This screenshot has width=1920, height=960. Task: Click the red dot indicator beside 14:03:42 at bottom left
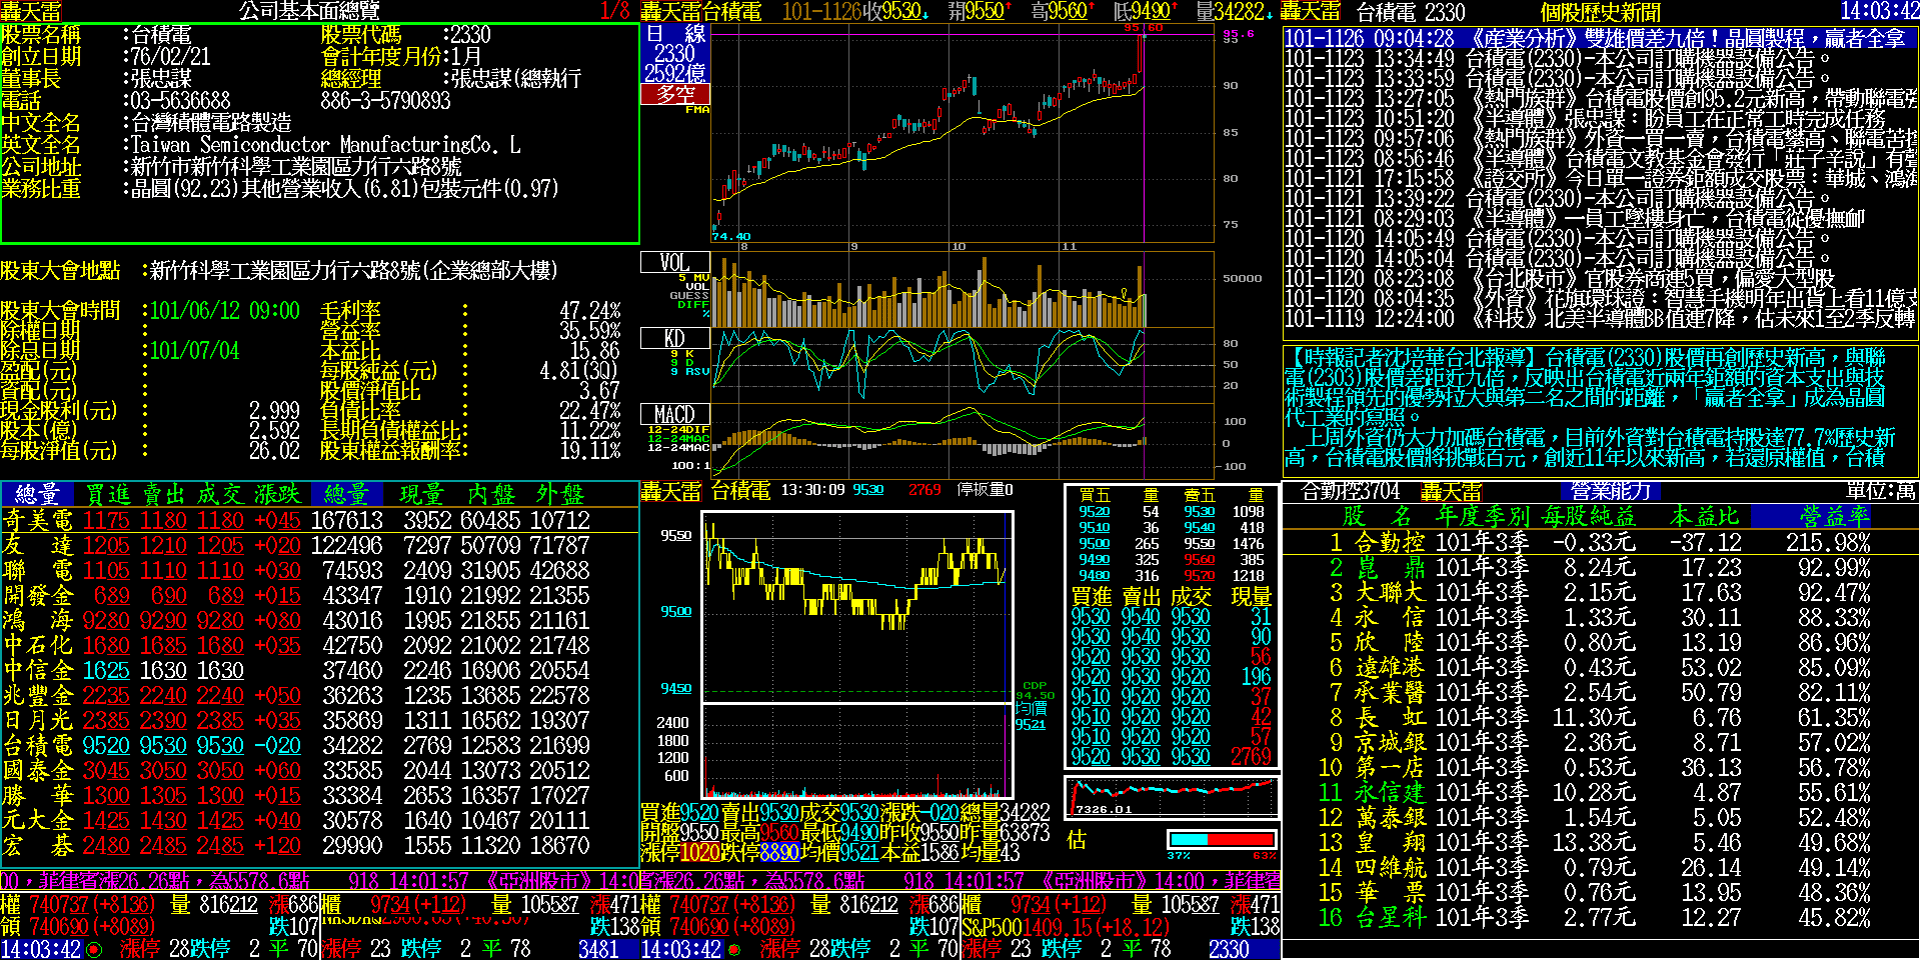tap(94, 949)
